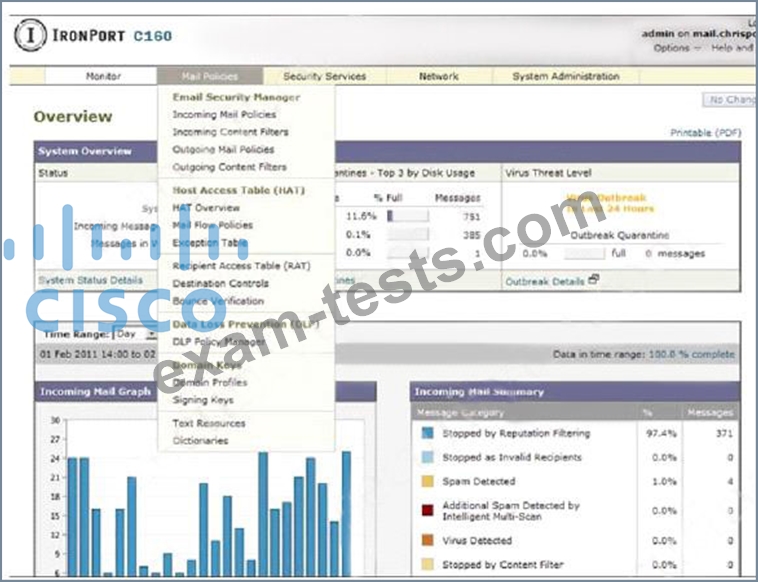Screen dimensions: 758x582
Task: Click the light blue Invalid Recipients legend square
Action: (x=427, y=457)
